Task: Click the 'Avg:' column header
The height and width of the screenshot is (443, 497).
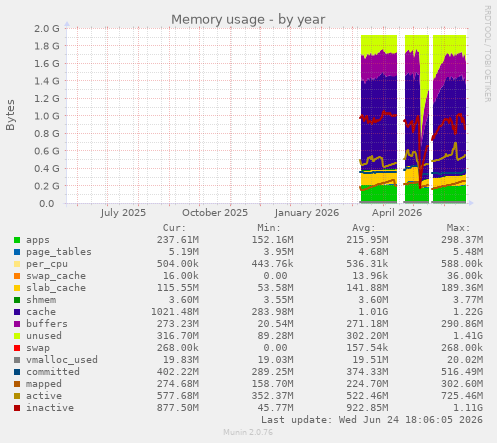Action: (x=363, y=228)
